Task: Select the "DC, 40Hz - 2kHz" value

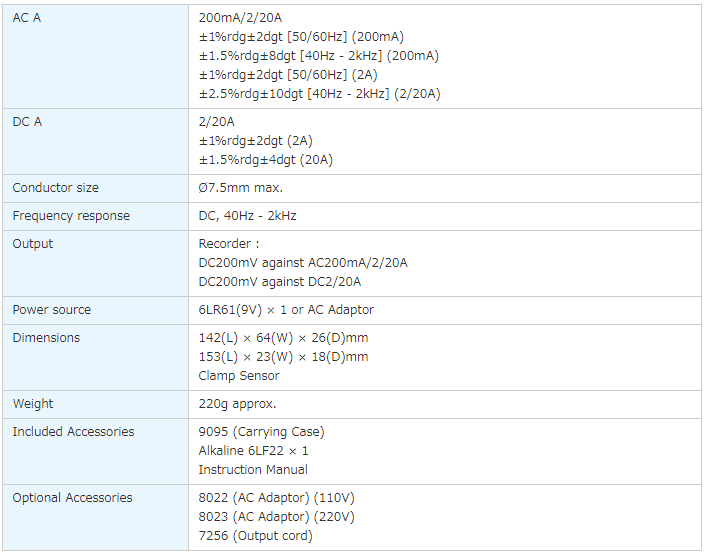Action: [x=248, y=216]
